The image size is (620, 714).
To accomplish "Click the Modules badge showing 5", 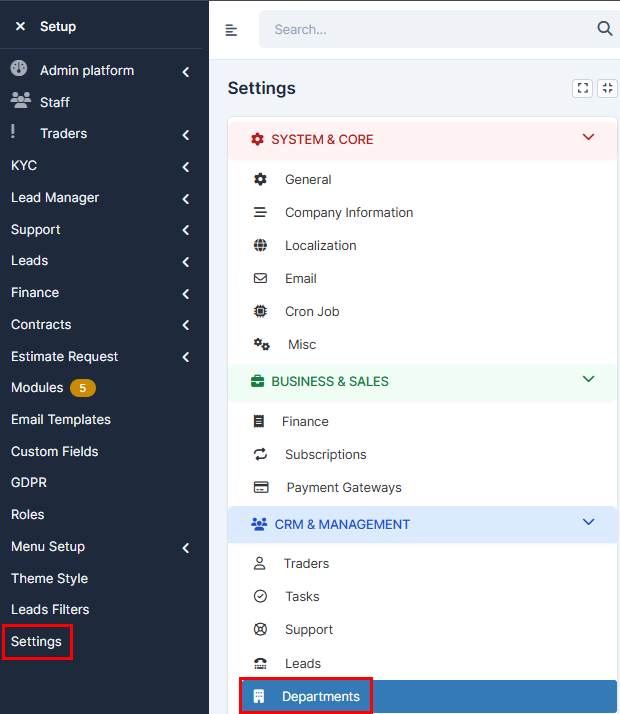I will (x=82, y=388).
